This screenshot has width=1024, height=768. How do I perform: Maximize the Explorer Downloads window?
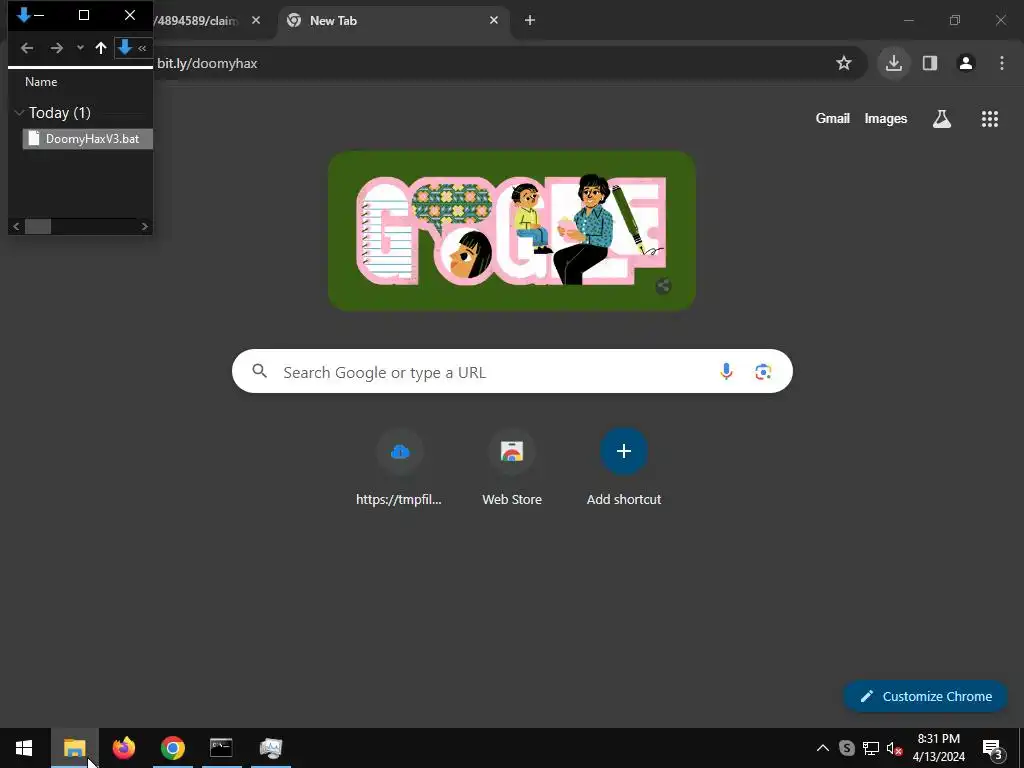point(84,15)
